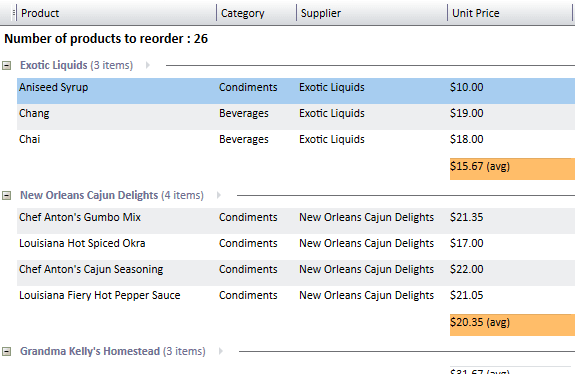
Task: Click the $18.00 unit price
Action: [x=467, y=139]
